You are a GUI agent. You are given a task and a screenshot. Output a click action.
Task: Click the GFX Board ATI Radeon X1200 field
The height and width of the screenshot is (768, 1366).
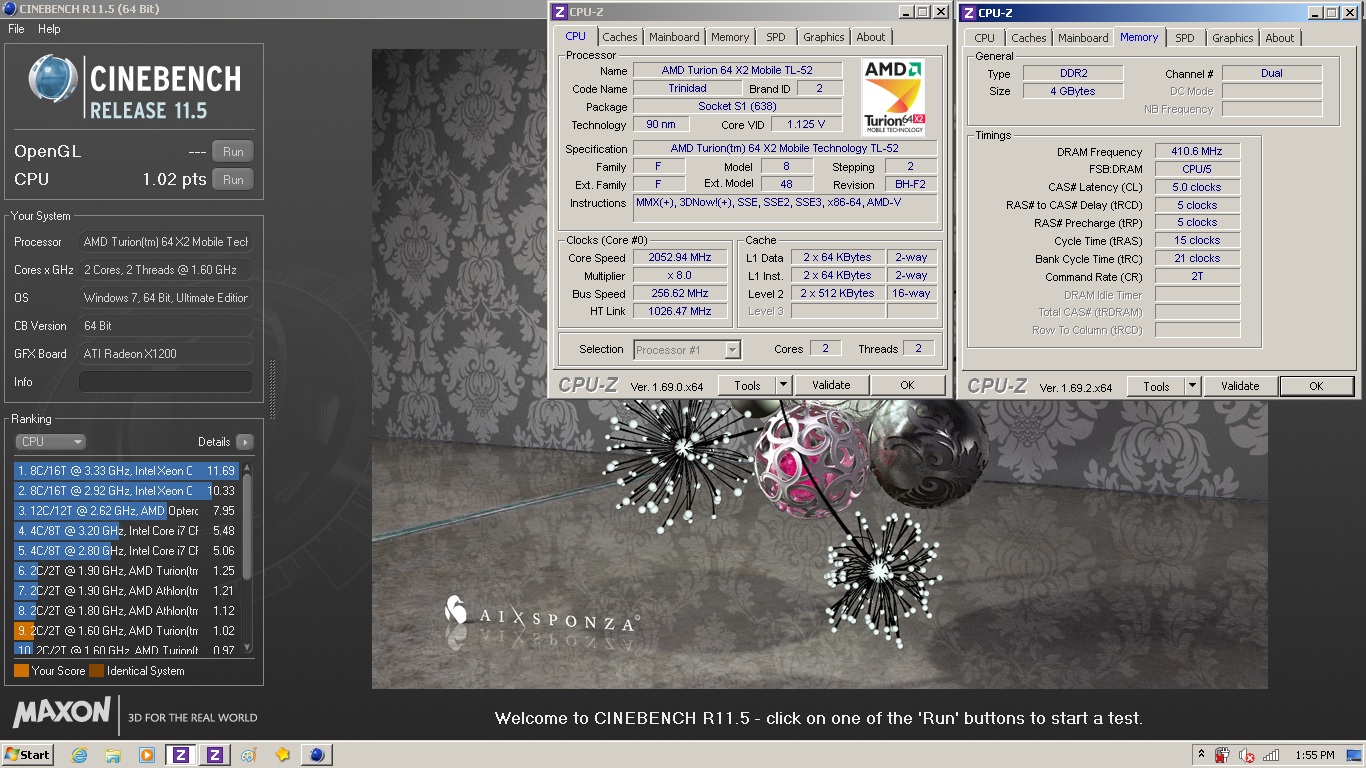click(166, 354)
